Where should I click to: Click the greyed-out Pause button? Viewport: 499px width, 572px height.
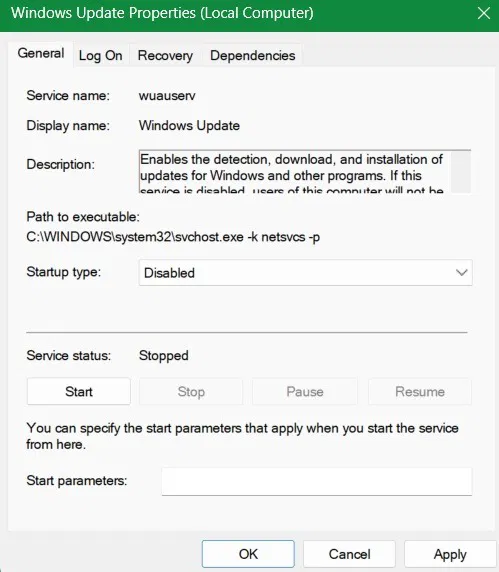pyautogui.click(x=305, y=391)
